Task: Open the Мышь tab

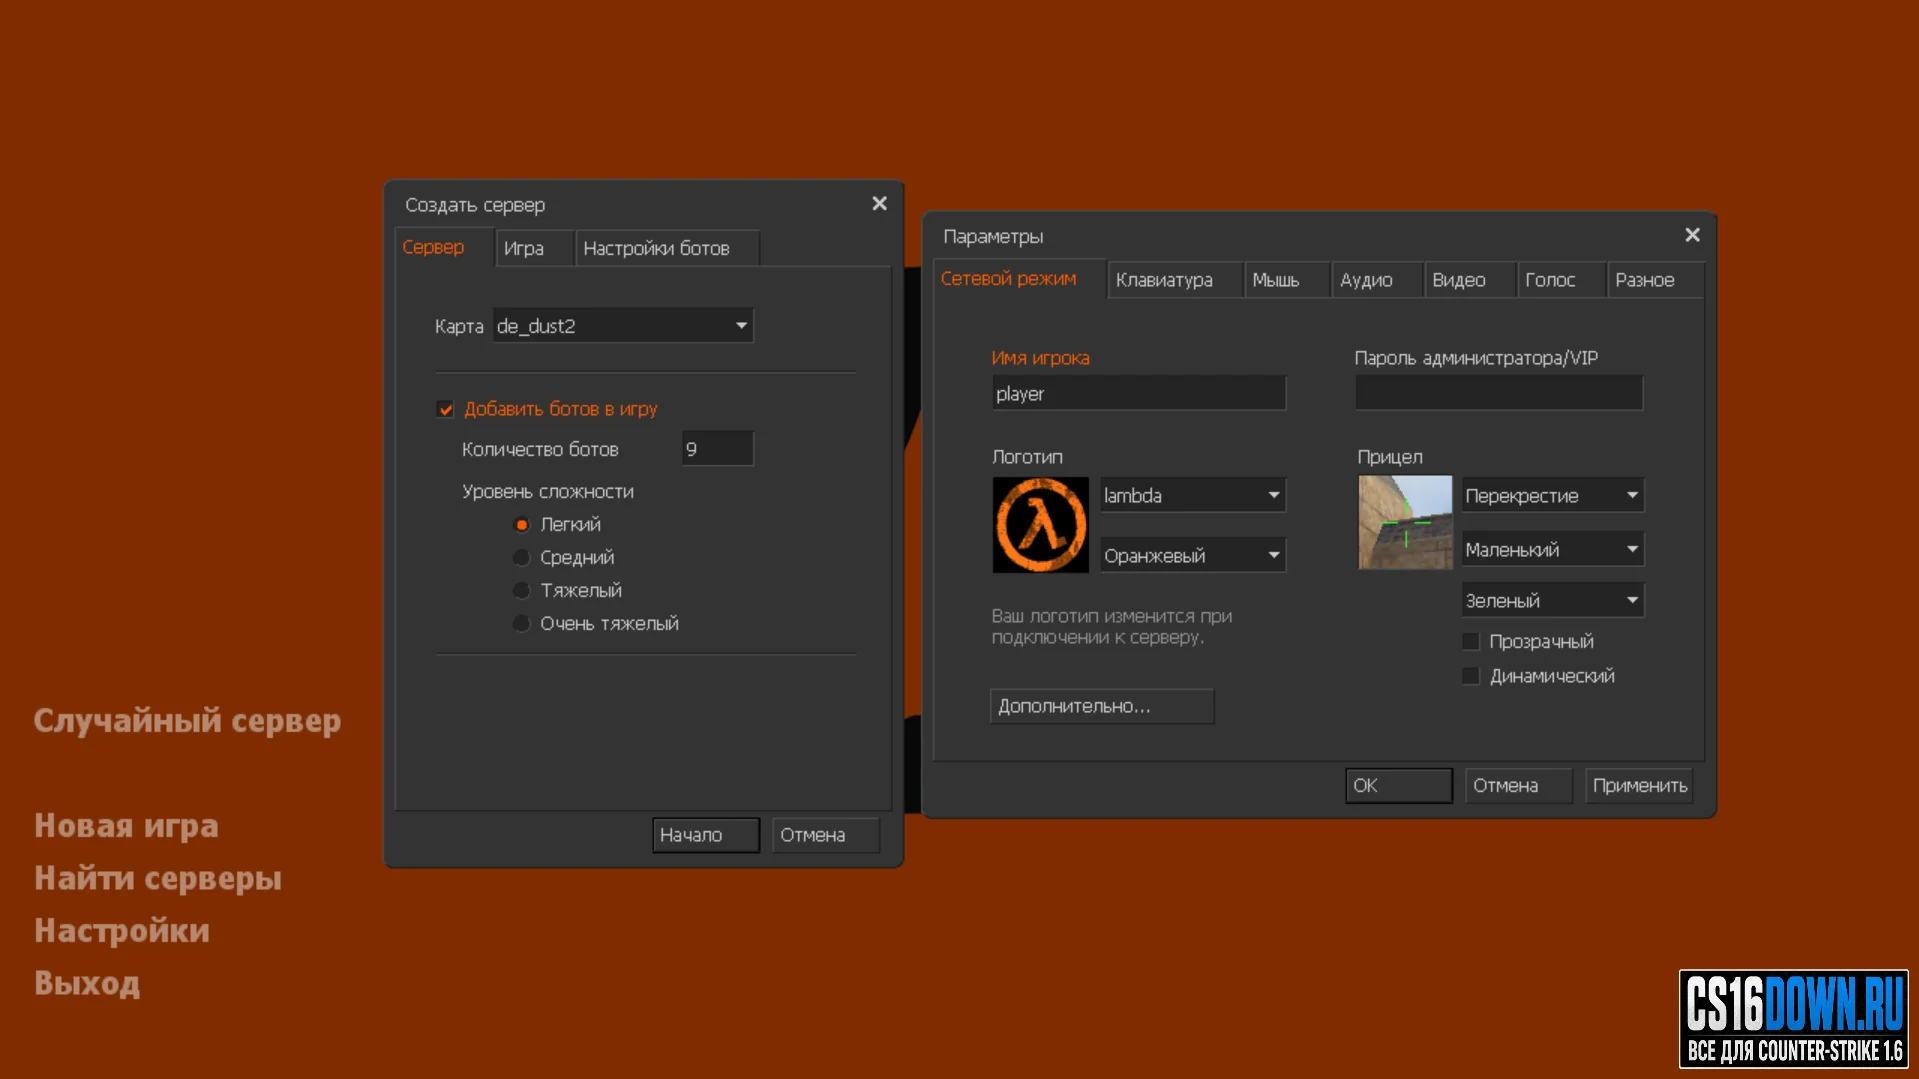Action: [1286, 280]
